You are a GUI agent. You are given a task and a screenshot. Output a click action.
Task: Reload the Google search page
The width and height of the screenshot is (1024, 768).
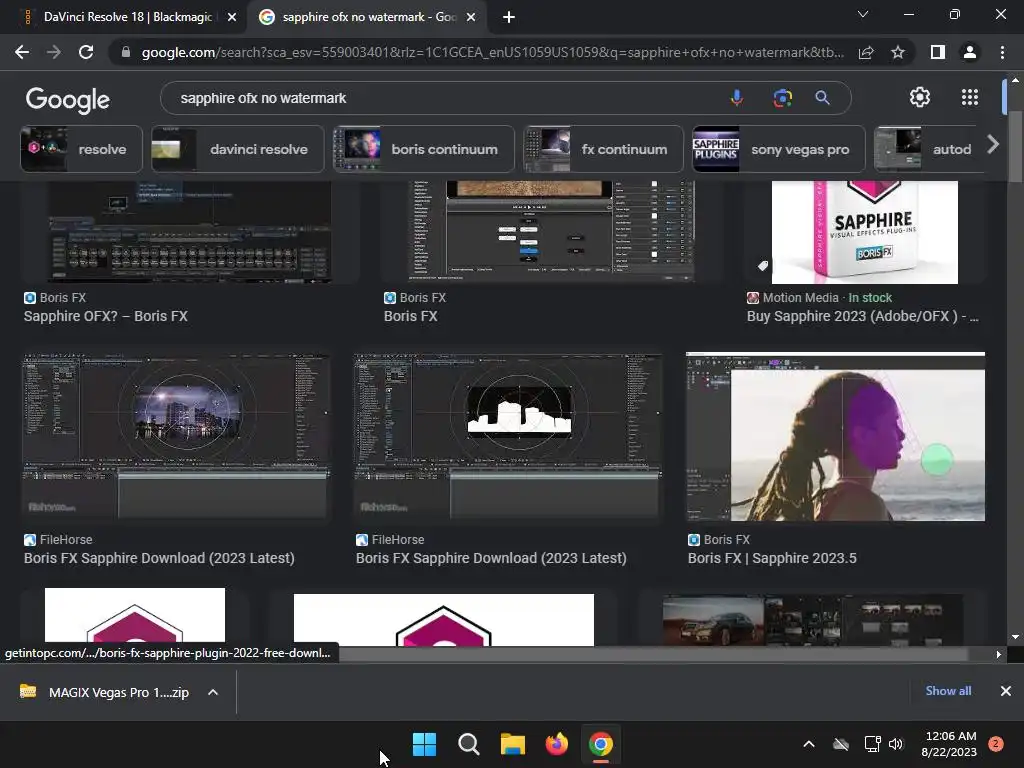point(86,52)
